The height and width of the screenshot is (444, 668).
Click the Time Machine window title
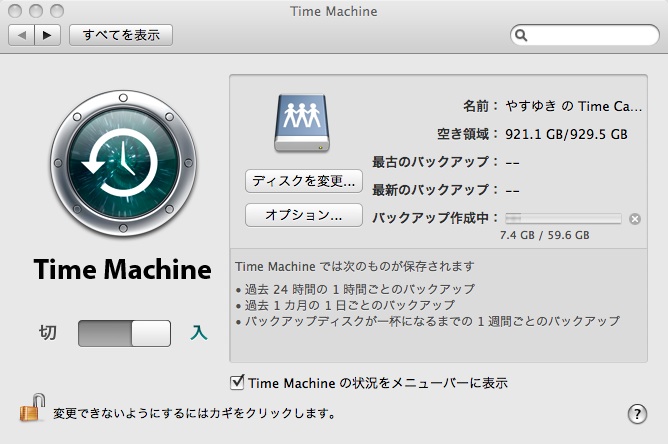pos(334,12)
